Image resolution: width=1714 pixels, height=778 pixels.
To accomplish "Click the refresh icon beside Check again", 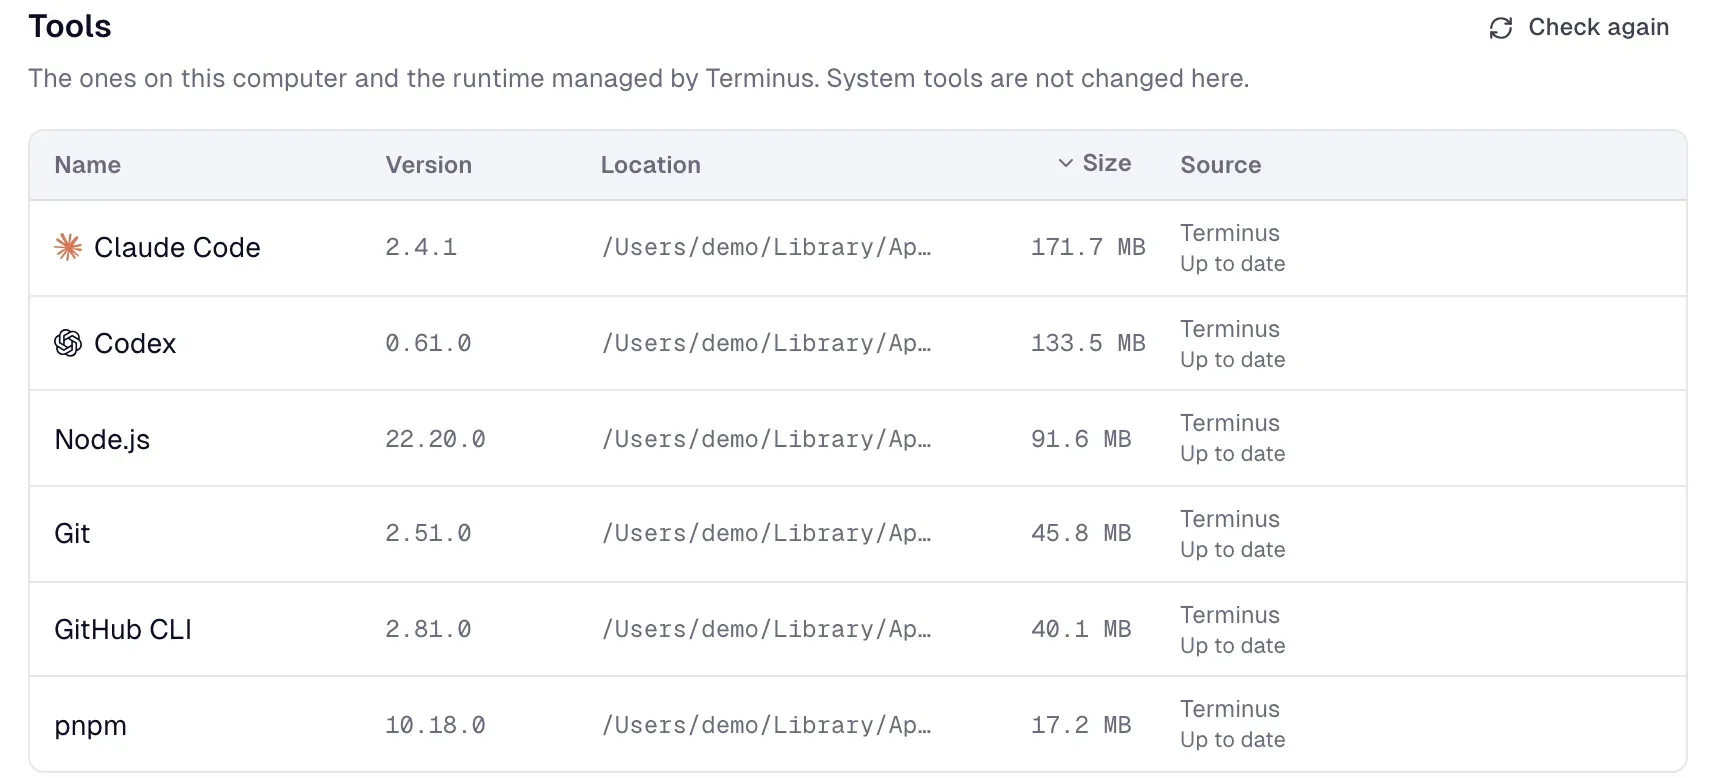I will pos(1501,28).
